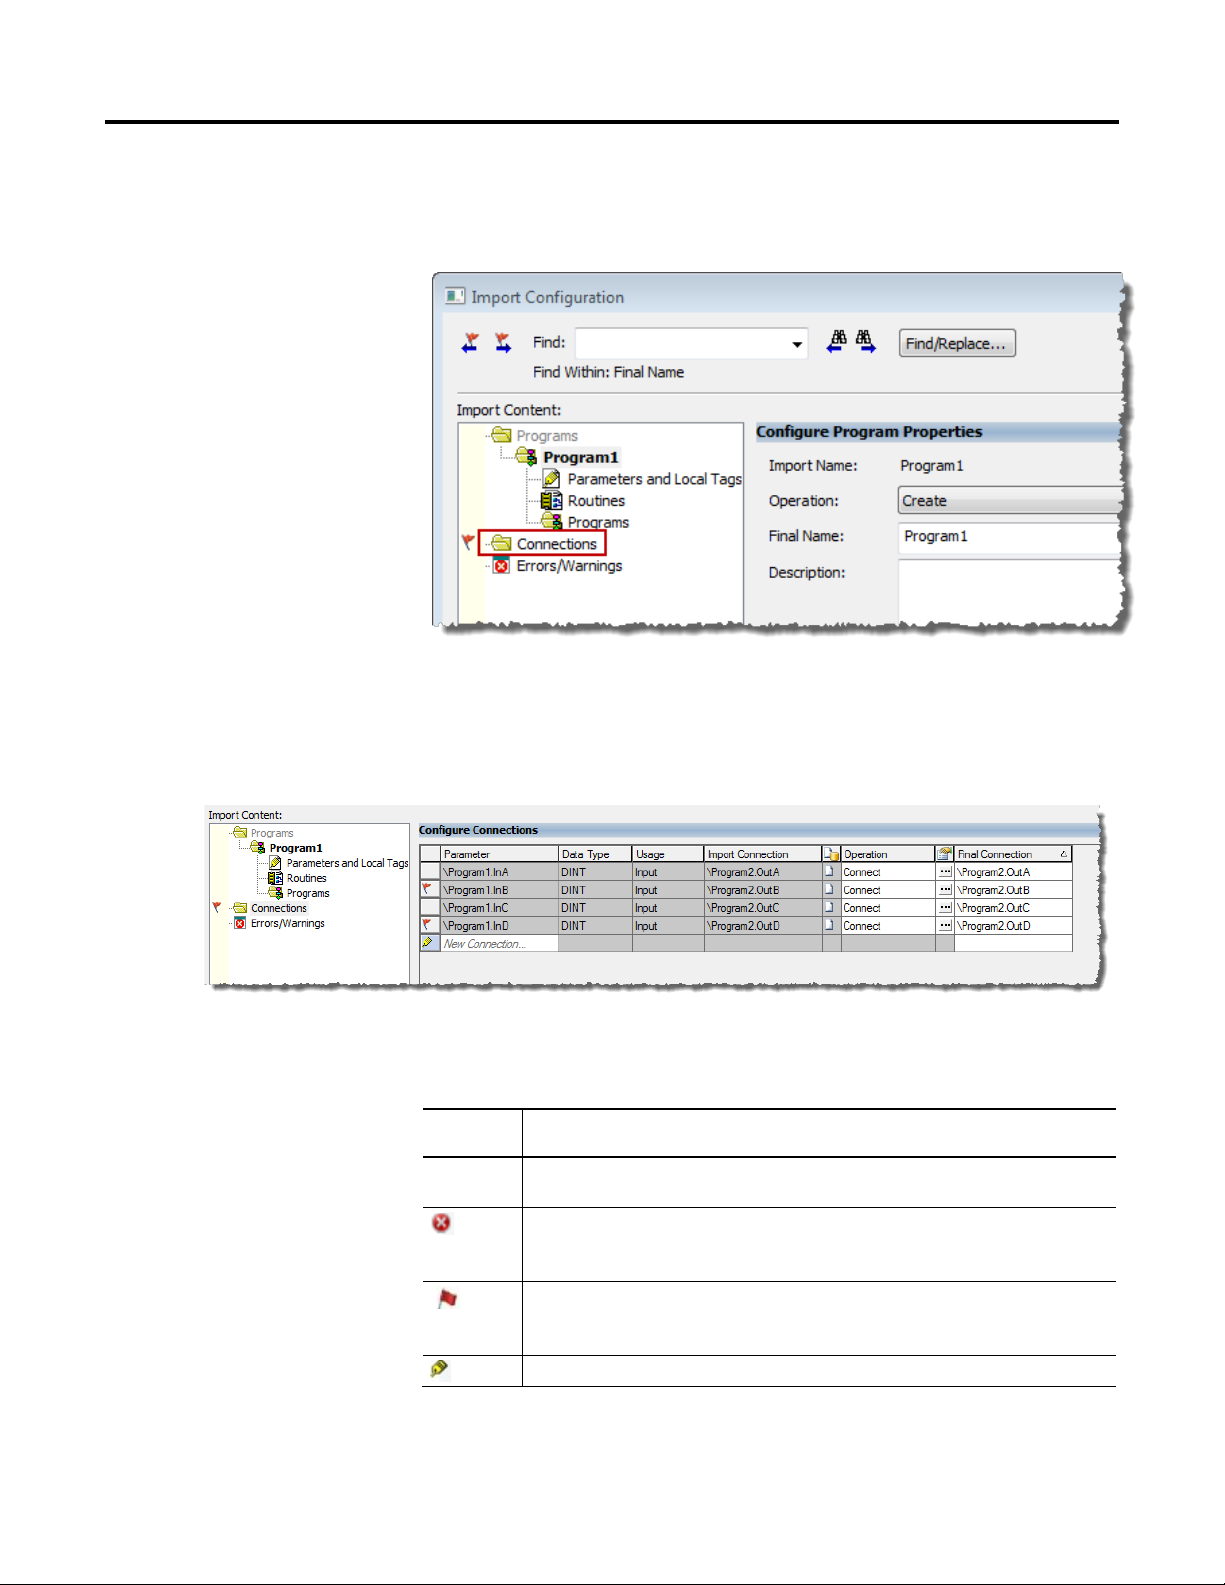Screen dimensions: 1225x1585
Task: Click ellipsis button beside Final Connection \Program2.OutB
Action: tap(945, 890)
